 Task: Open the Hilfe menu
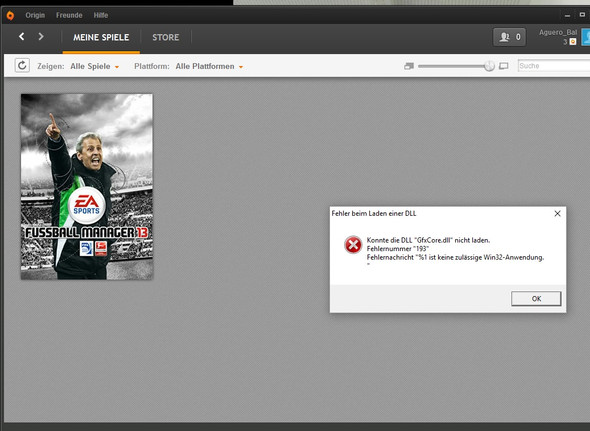pos(101,15)
